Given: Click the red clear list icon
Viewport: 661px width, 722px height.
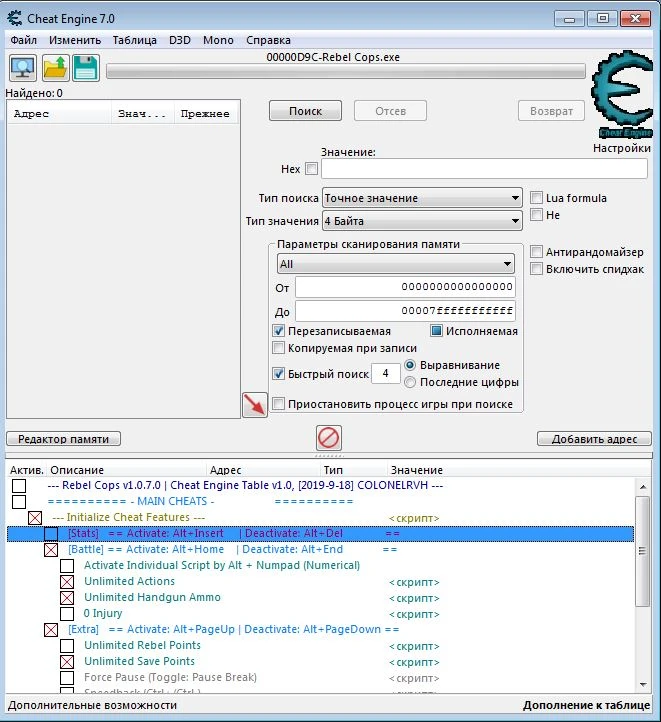Looking at the screenshot, I should coord(329,437).
